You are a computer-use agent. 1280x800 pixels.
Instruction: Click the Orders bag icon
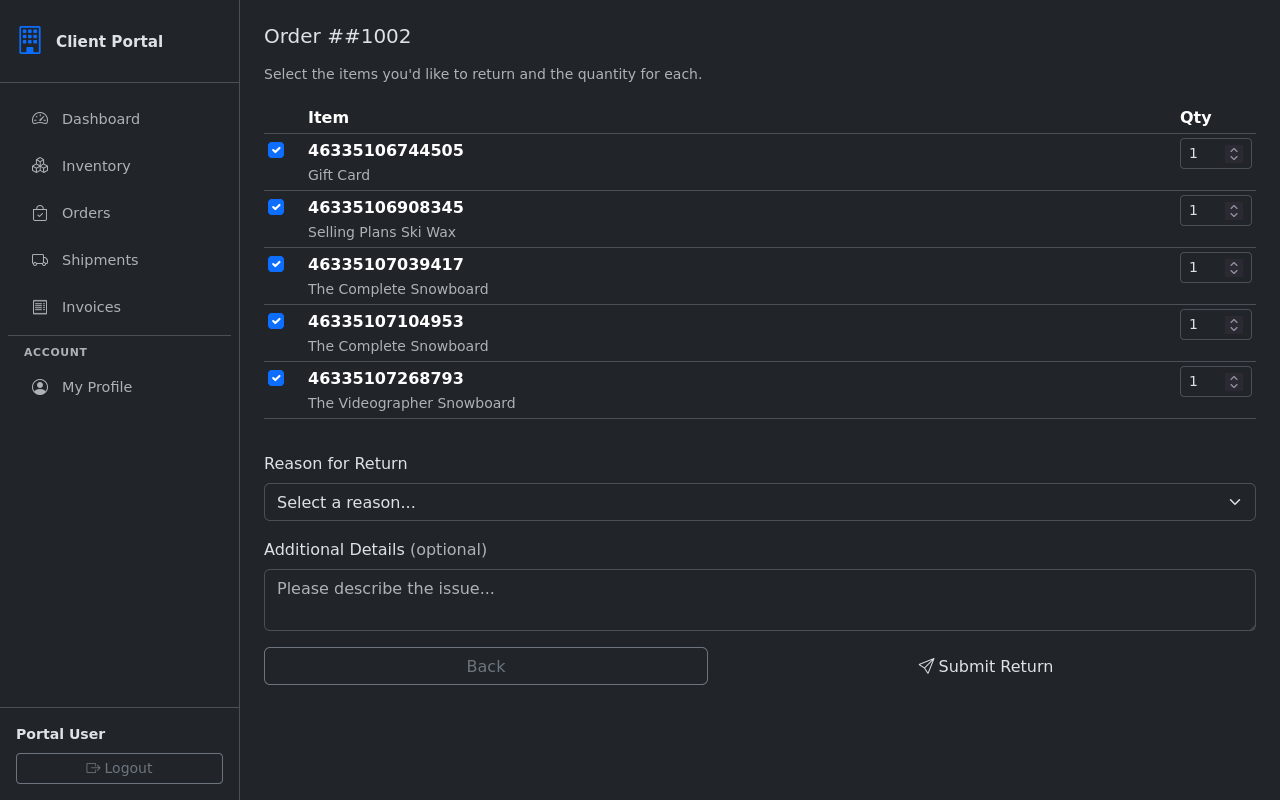tap(40, 213)
